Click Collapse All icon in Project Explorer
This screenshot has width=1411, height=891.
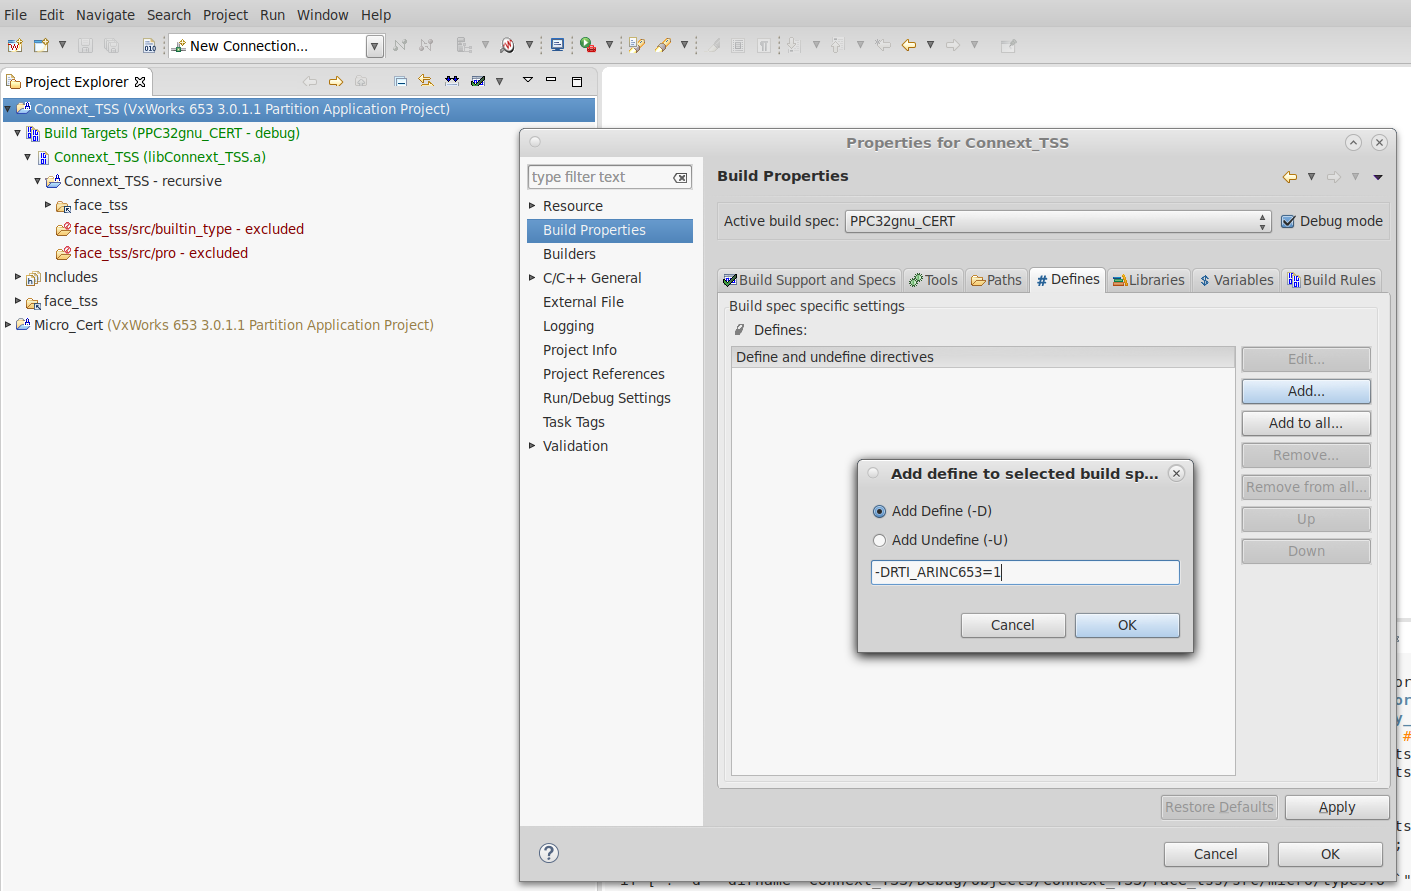tap(400, 81)
